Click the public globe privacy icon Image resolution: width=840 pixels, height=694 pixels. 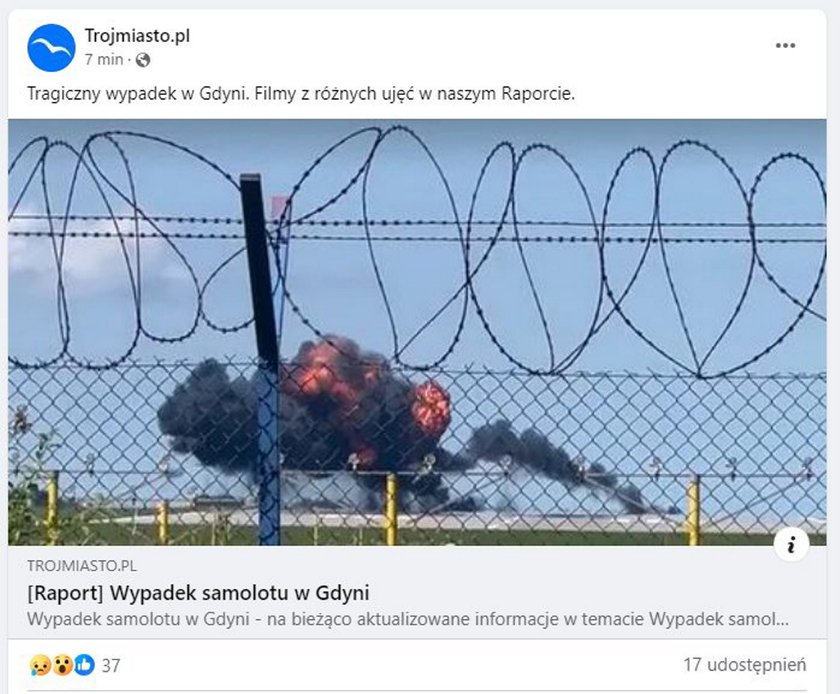pos(142,59)
